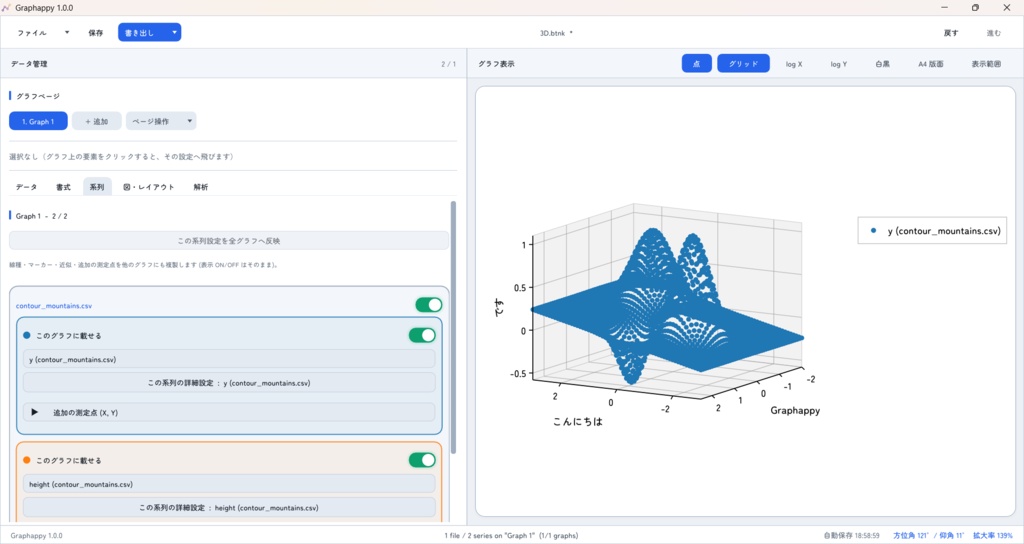Viewport: 1024px width, 544px height.
Task: Expand the ファイル dropdown arrow
Action: pos(67,33)
